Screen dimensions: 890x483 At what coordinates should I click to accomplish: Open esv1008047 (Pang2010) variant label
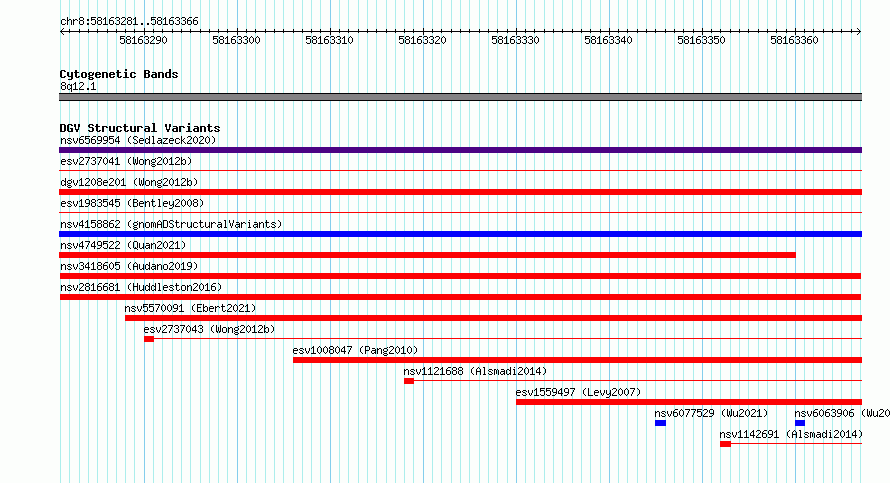point(355,350)
